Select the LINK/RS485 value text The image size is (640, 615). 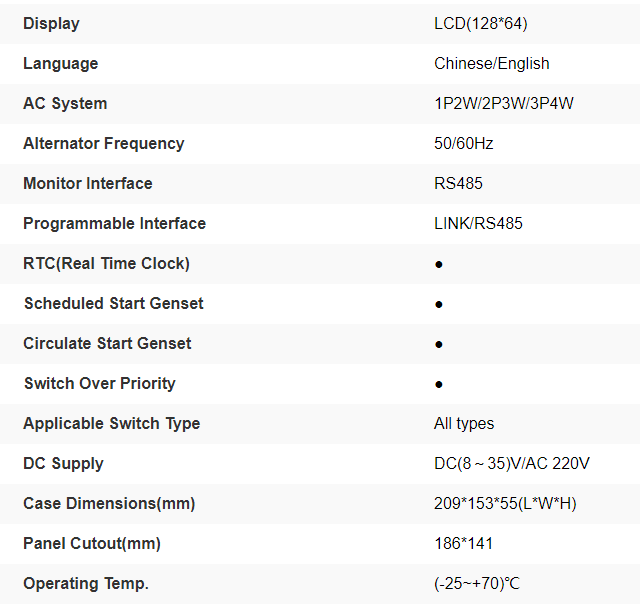(x=478, y=223)
